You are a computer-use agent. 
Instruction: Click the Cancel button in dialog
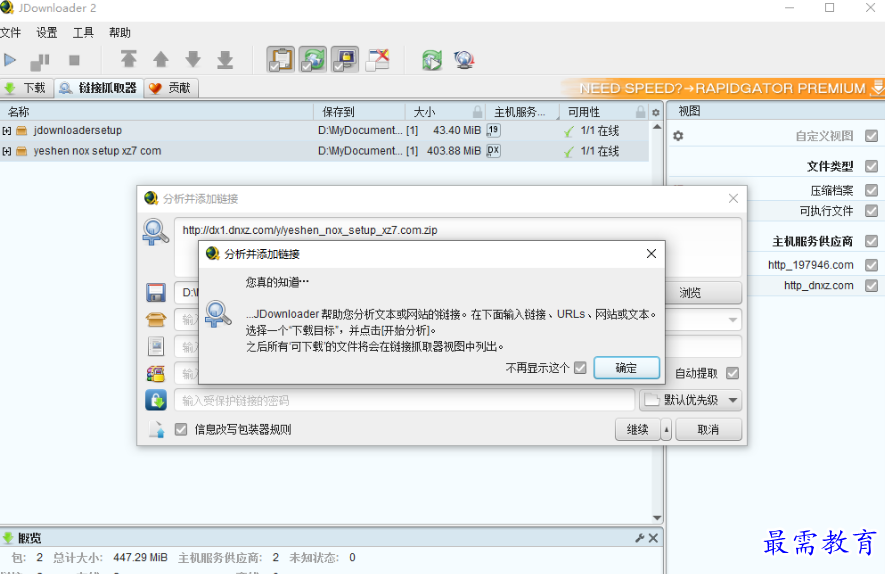coord(708,430)
